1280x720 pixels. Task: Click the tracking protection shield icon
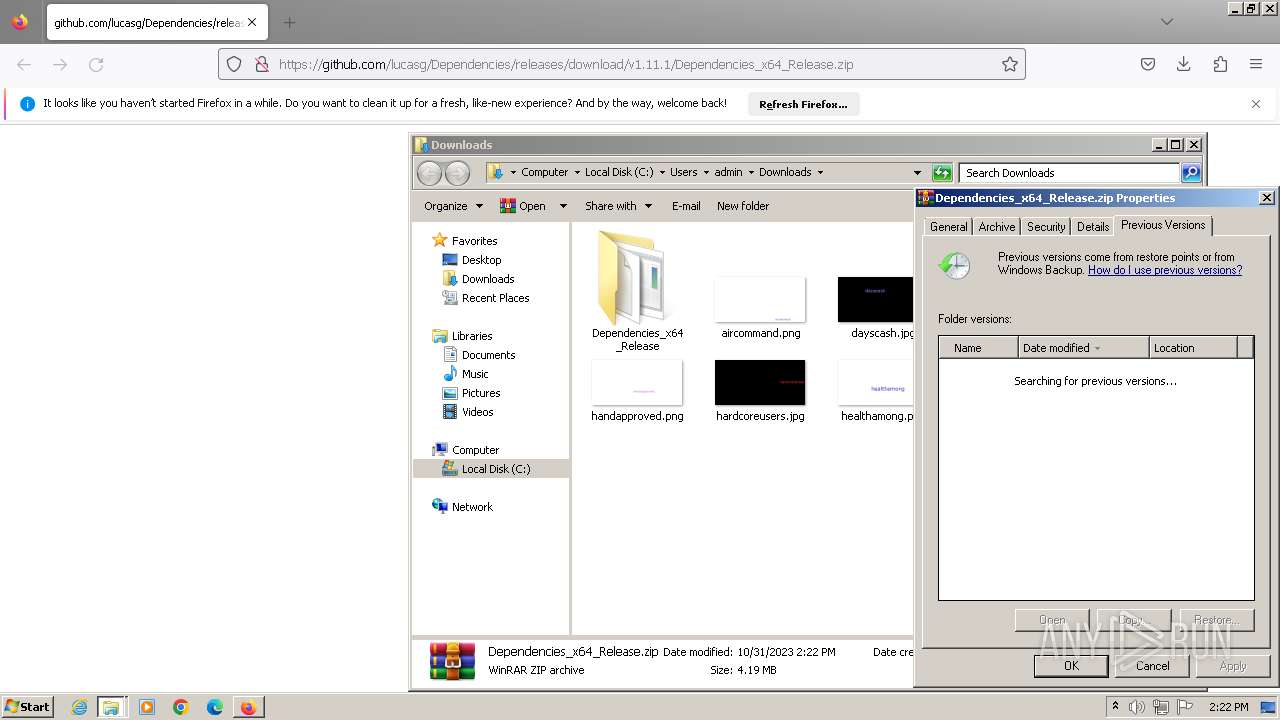[x=234, y=64]
